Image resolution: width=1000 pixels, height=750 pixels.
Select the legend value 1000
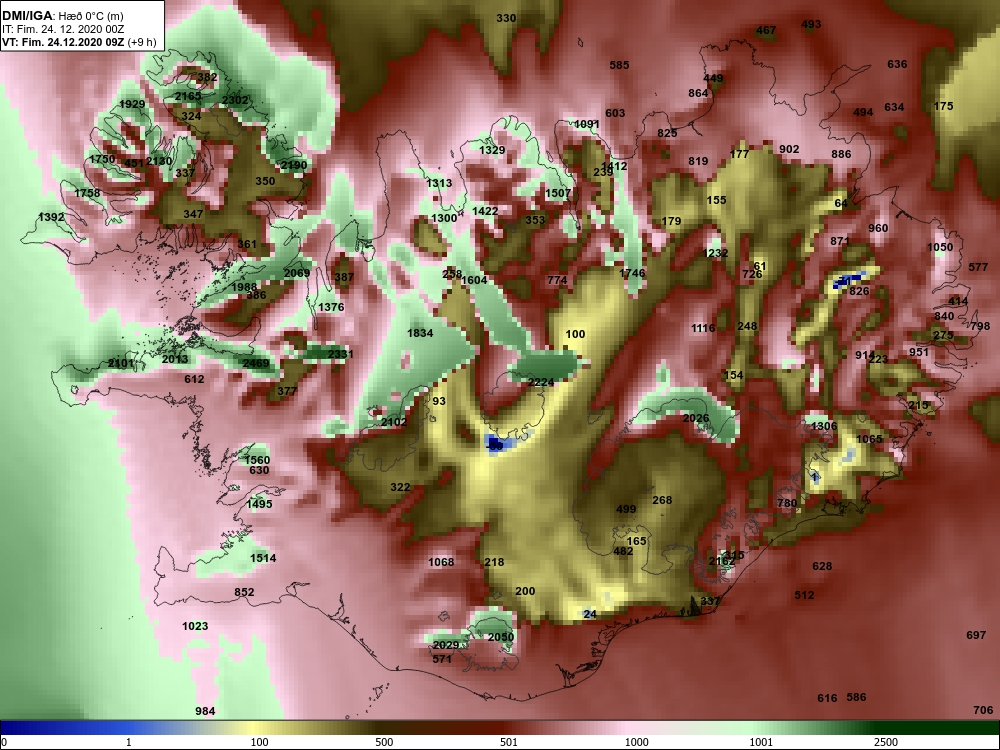[636, 742]
